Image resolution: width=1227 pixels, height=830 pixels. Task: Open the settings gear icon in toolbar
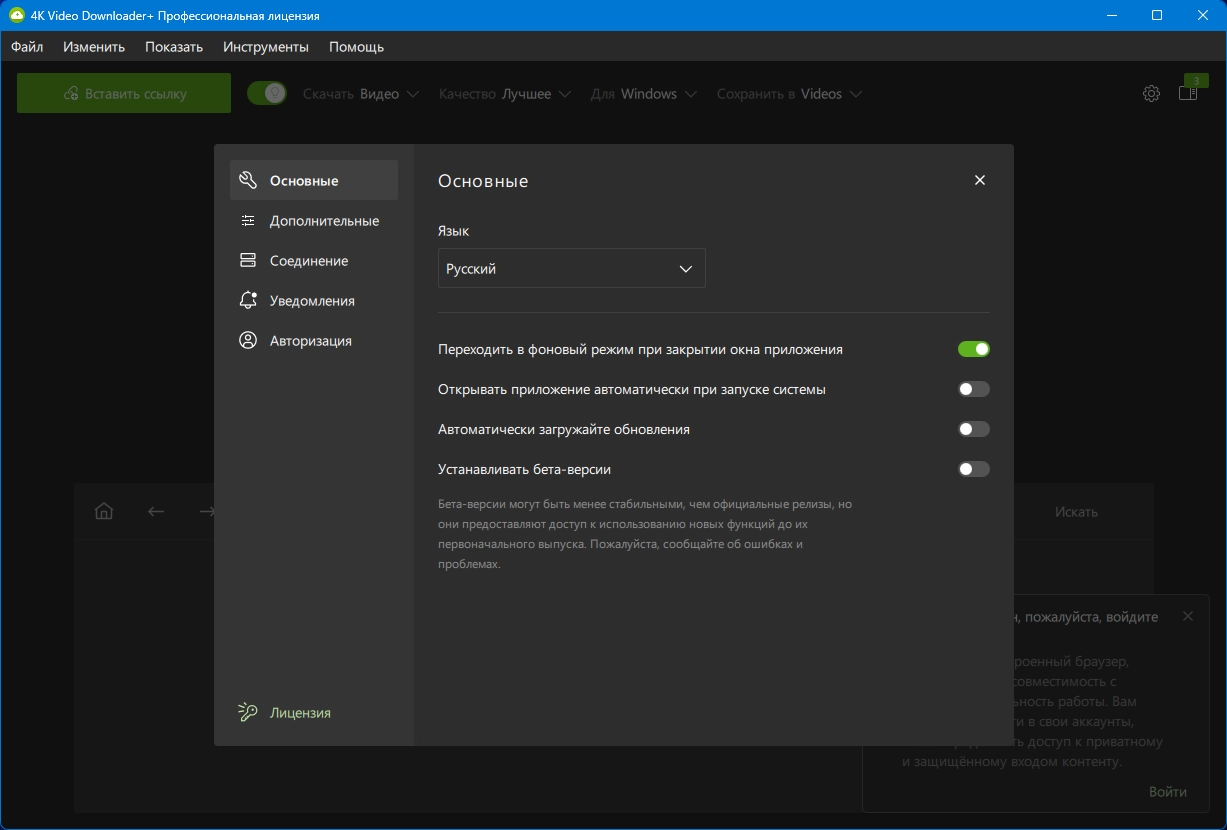[x=1151, y=94]
